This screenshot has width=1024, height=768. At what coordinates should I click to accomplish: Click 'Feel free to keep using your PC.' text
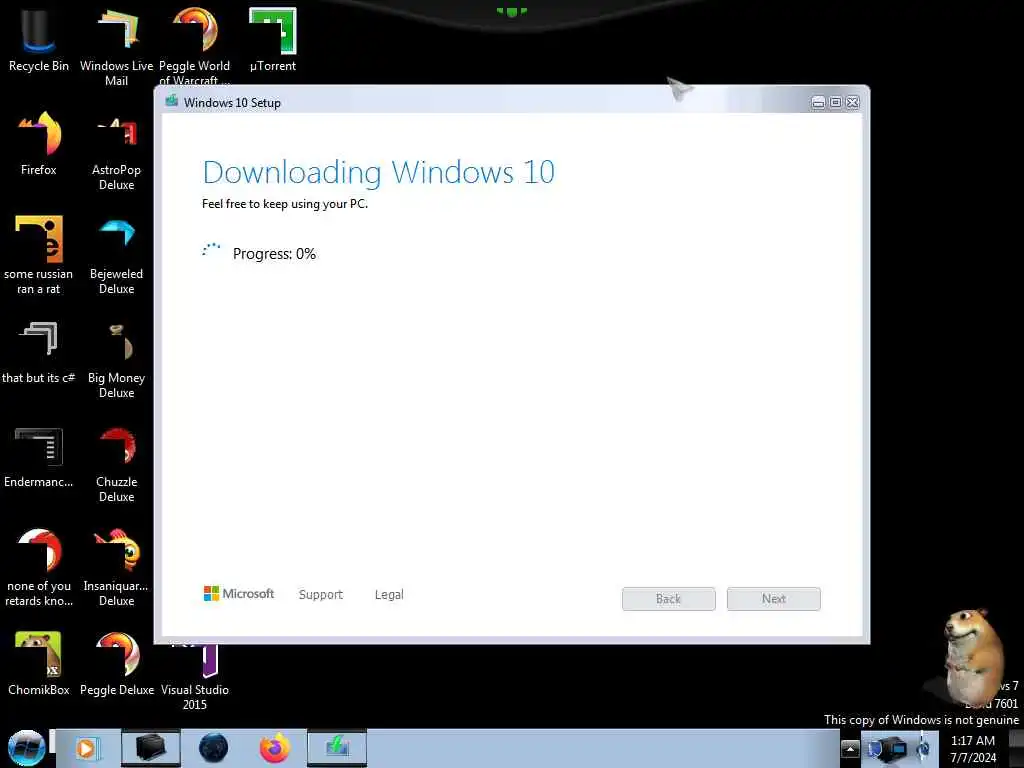285,204
